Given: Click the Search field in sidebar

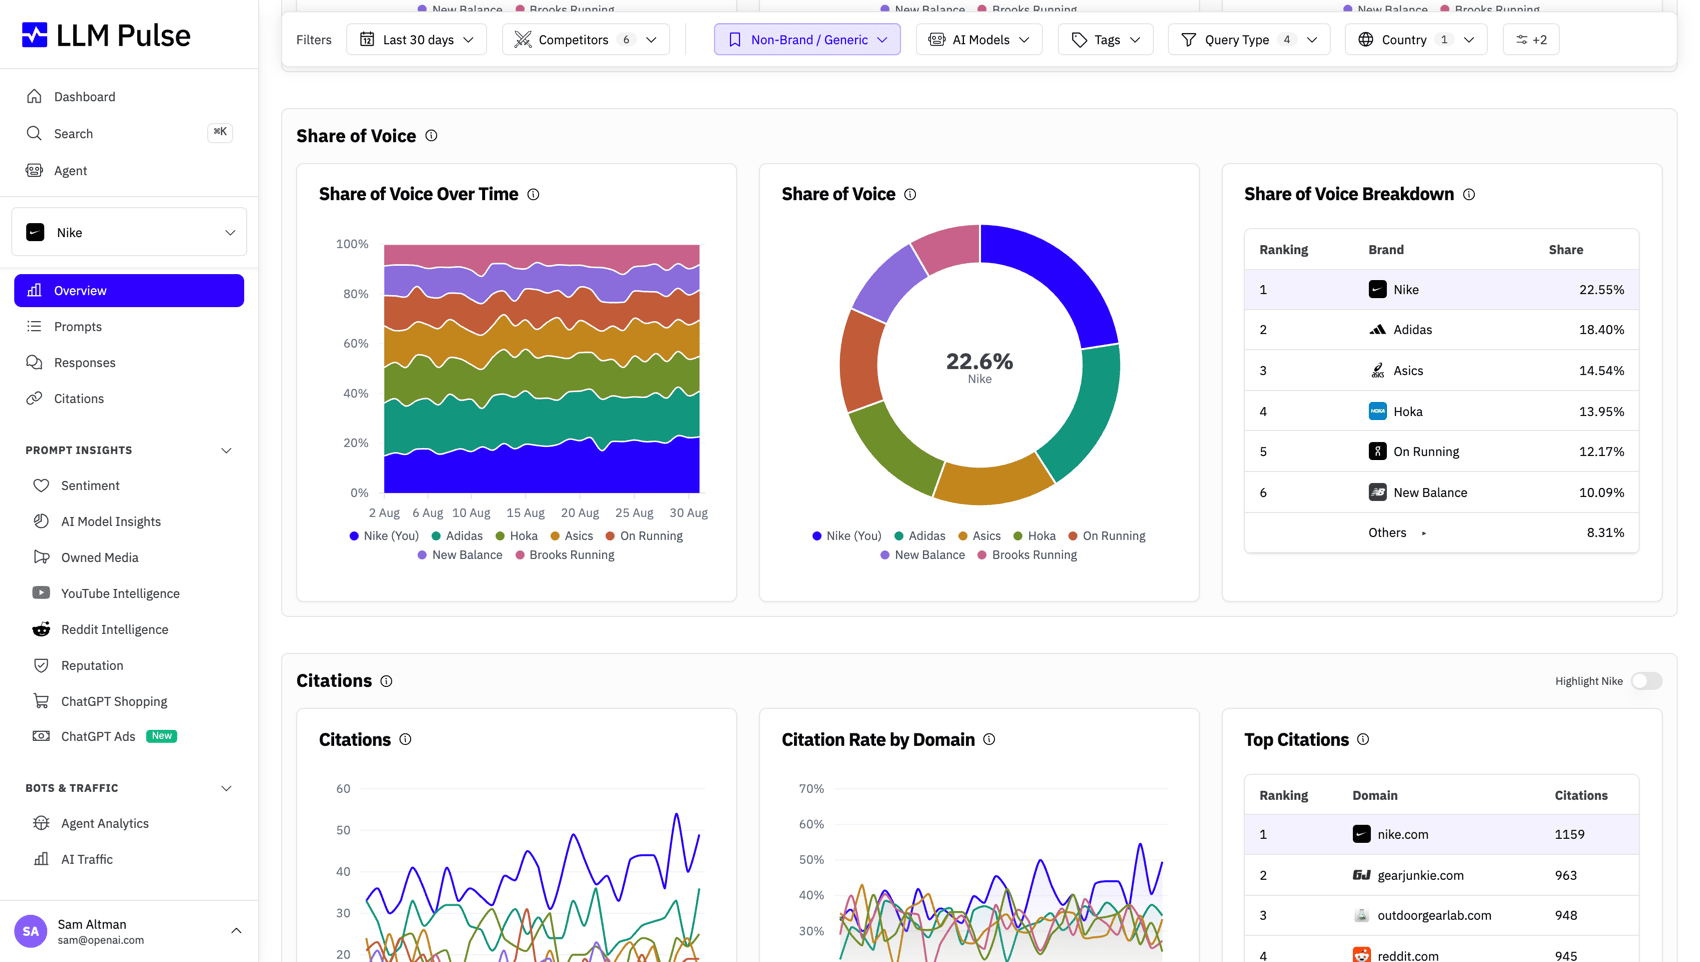Looking at the screenshot, I should pyautogui.click(x=129, y=134).
